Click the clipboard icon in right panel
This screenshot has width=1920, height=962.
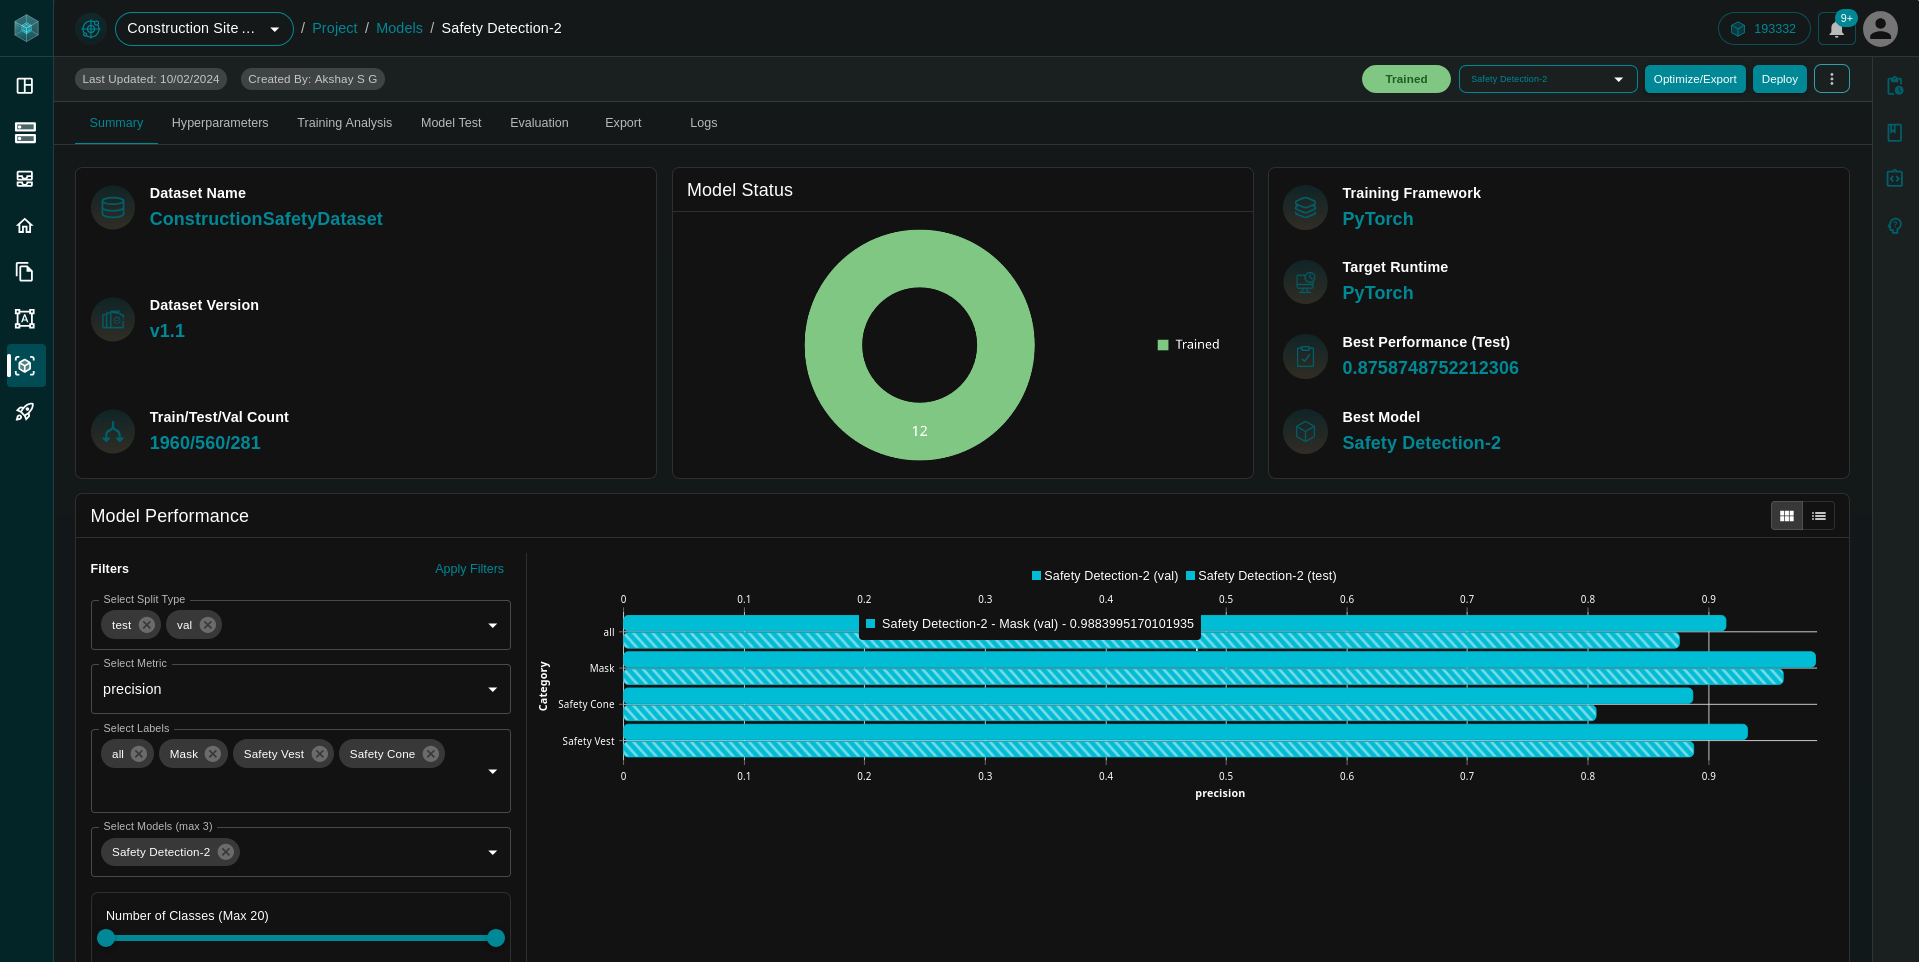coord(1895,86)
